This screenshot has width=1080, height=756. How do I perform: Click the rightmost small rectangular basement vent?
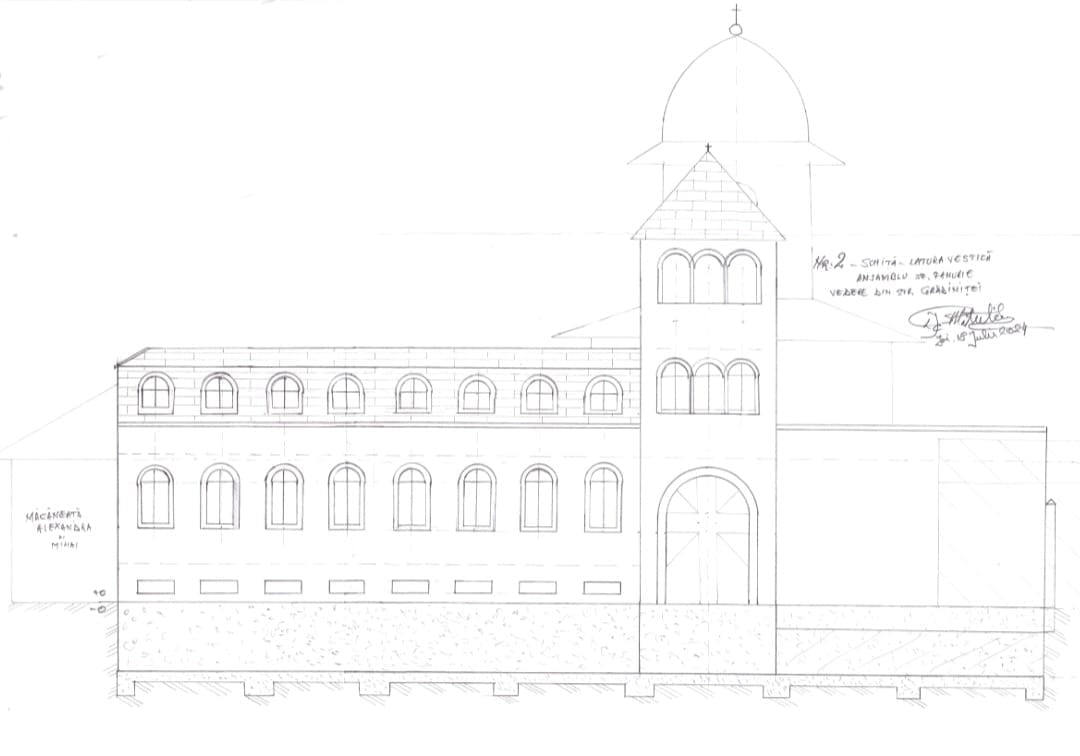tap(602, 588)
